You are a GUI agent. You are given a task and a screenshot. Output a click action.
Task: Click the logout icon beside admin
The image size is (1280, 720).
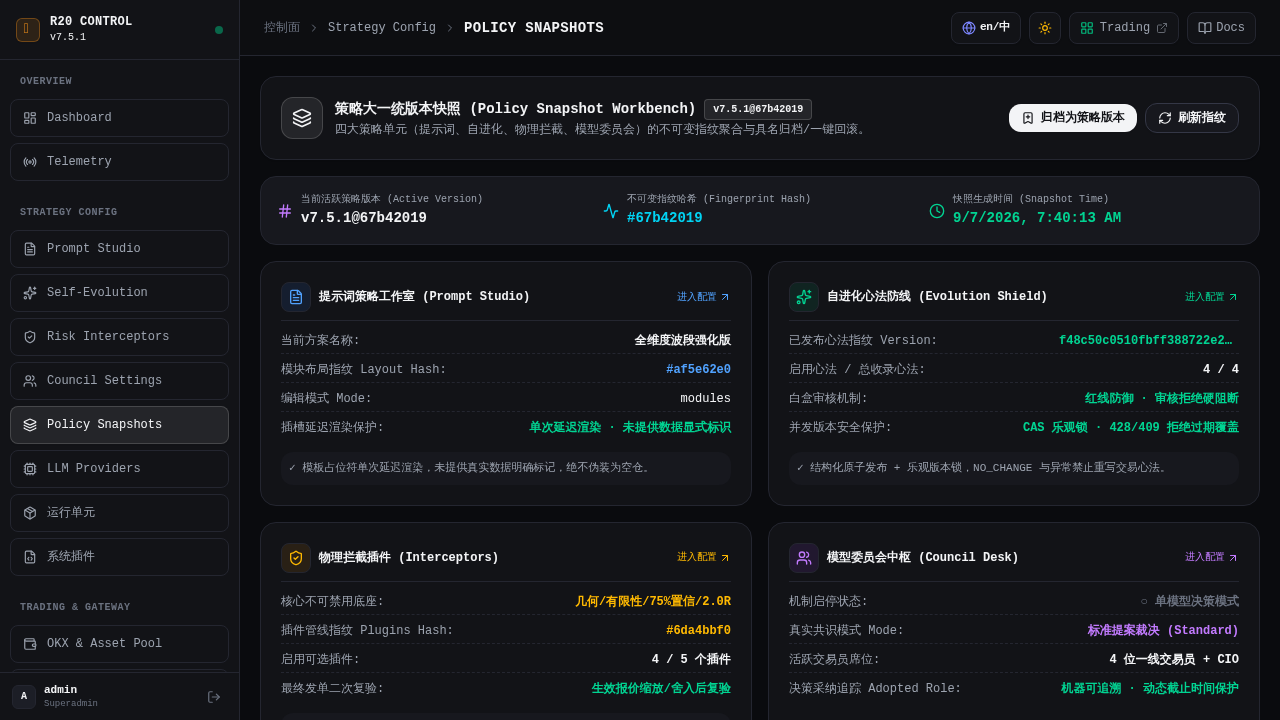[214, 697]
